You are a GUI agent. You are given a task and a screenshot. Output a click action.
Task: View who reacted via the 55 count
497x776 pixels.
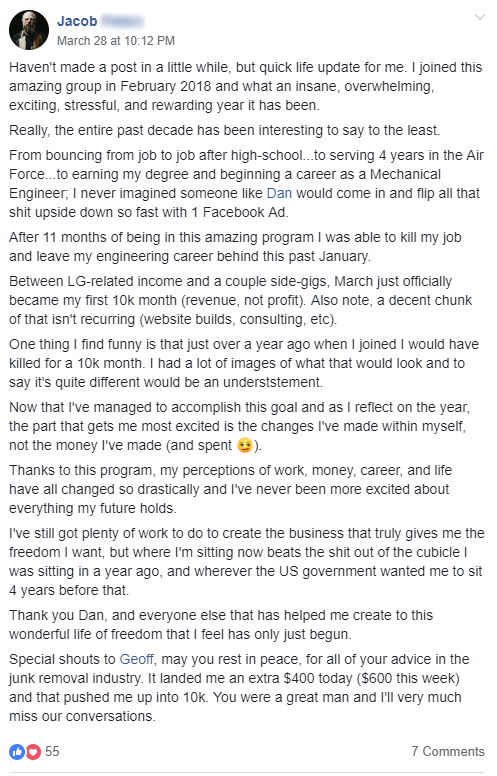(52, 751)
